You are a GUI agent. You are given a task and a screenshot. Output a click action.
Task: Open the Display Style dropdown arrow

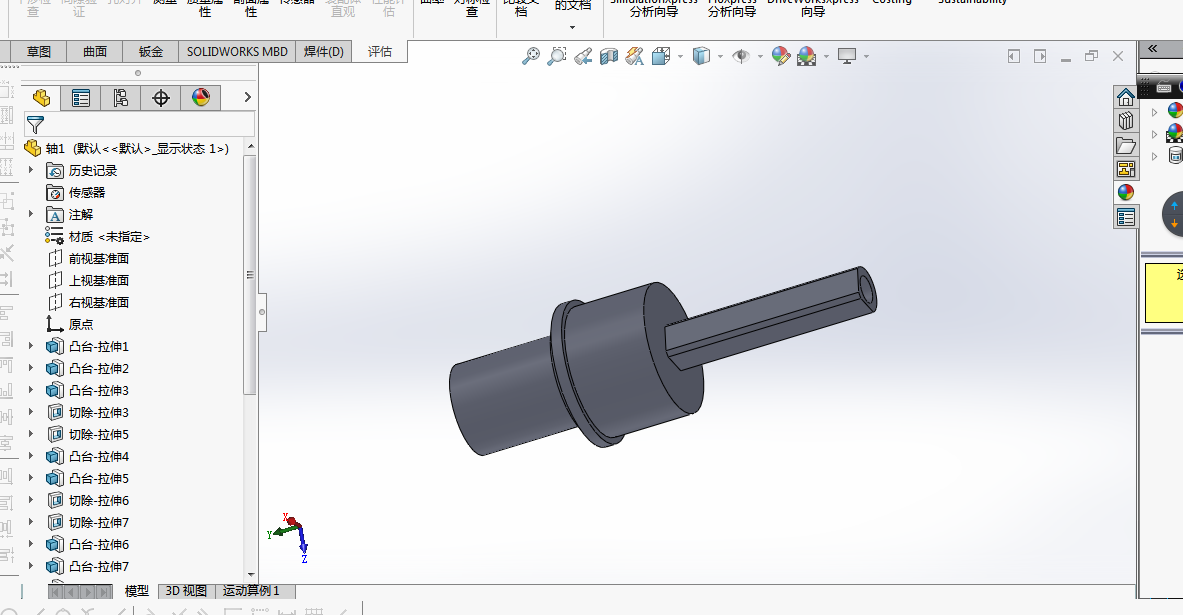click(x=721, y=57)
